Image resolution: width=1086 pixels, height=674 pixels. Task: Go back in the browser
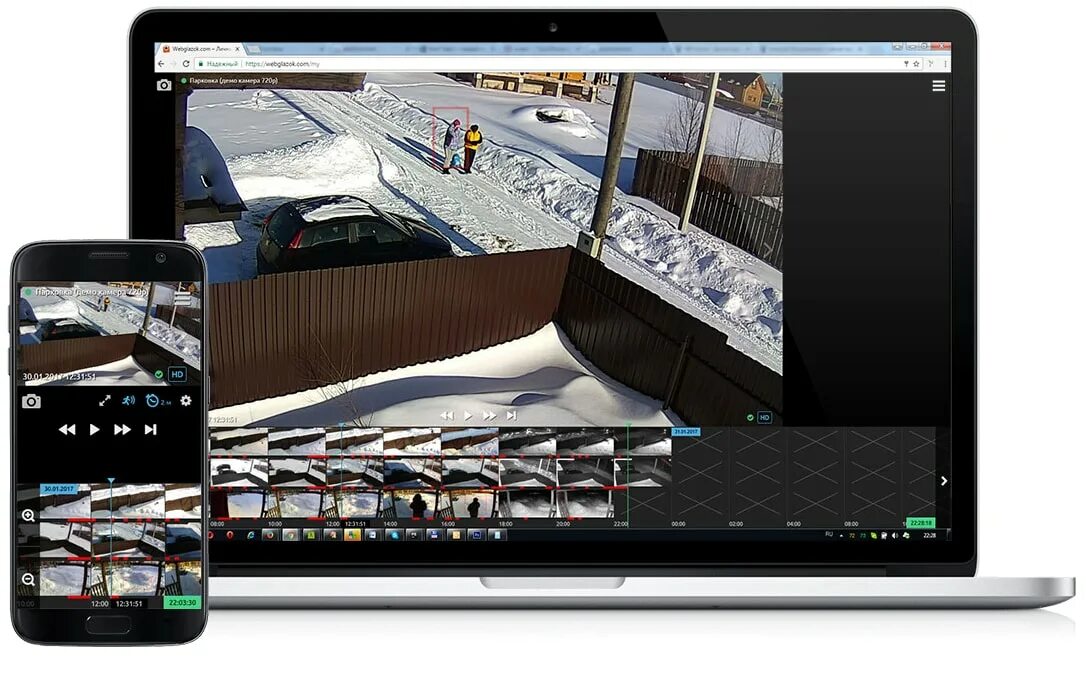(161, 64)
